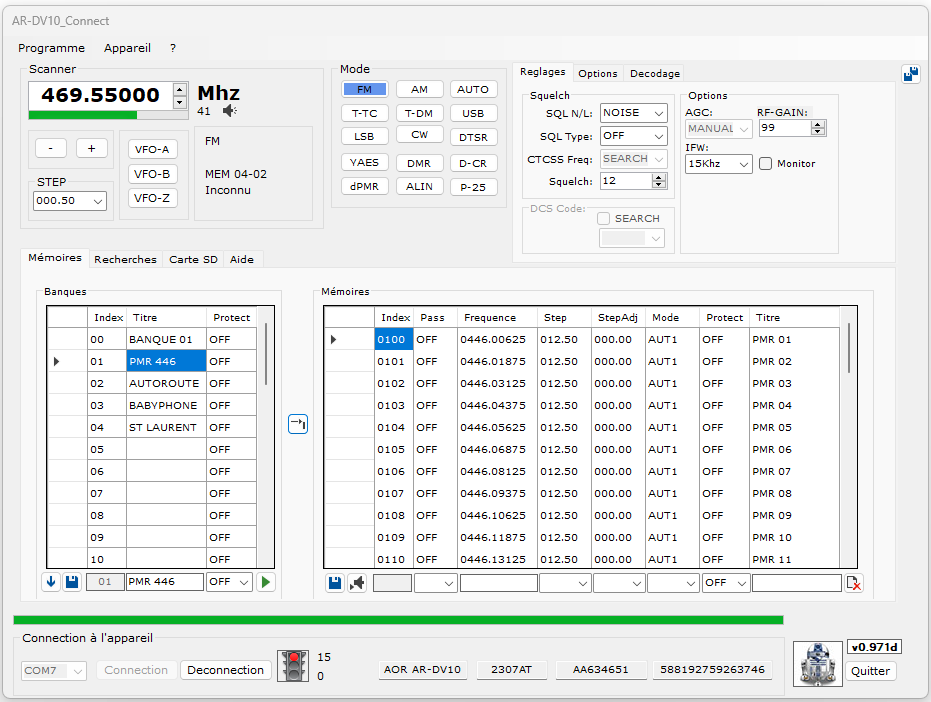Image resolution: width=931 pixels, height=702 pixels.
Task: Click the Mémoires table vertical scrollbar
Action: tap(849, 347)
